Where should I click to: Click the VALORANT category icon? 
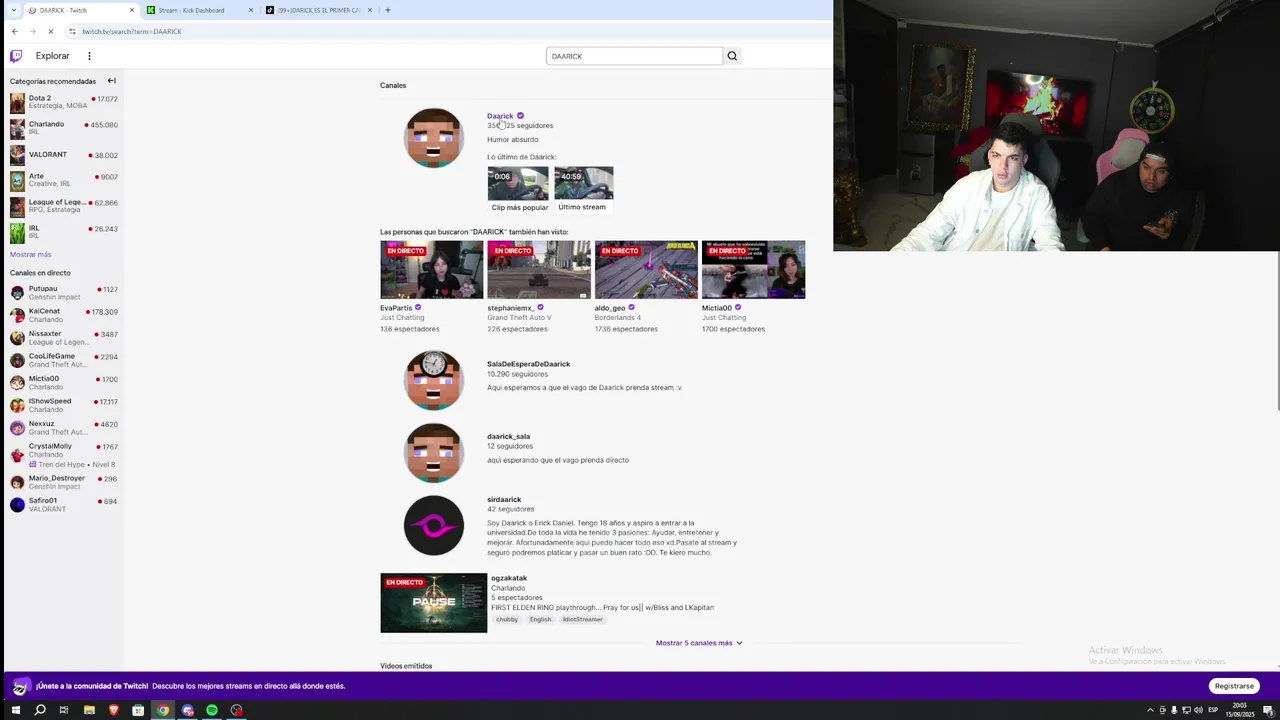pyautogui.click(x=17, y=155)
